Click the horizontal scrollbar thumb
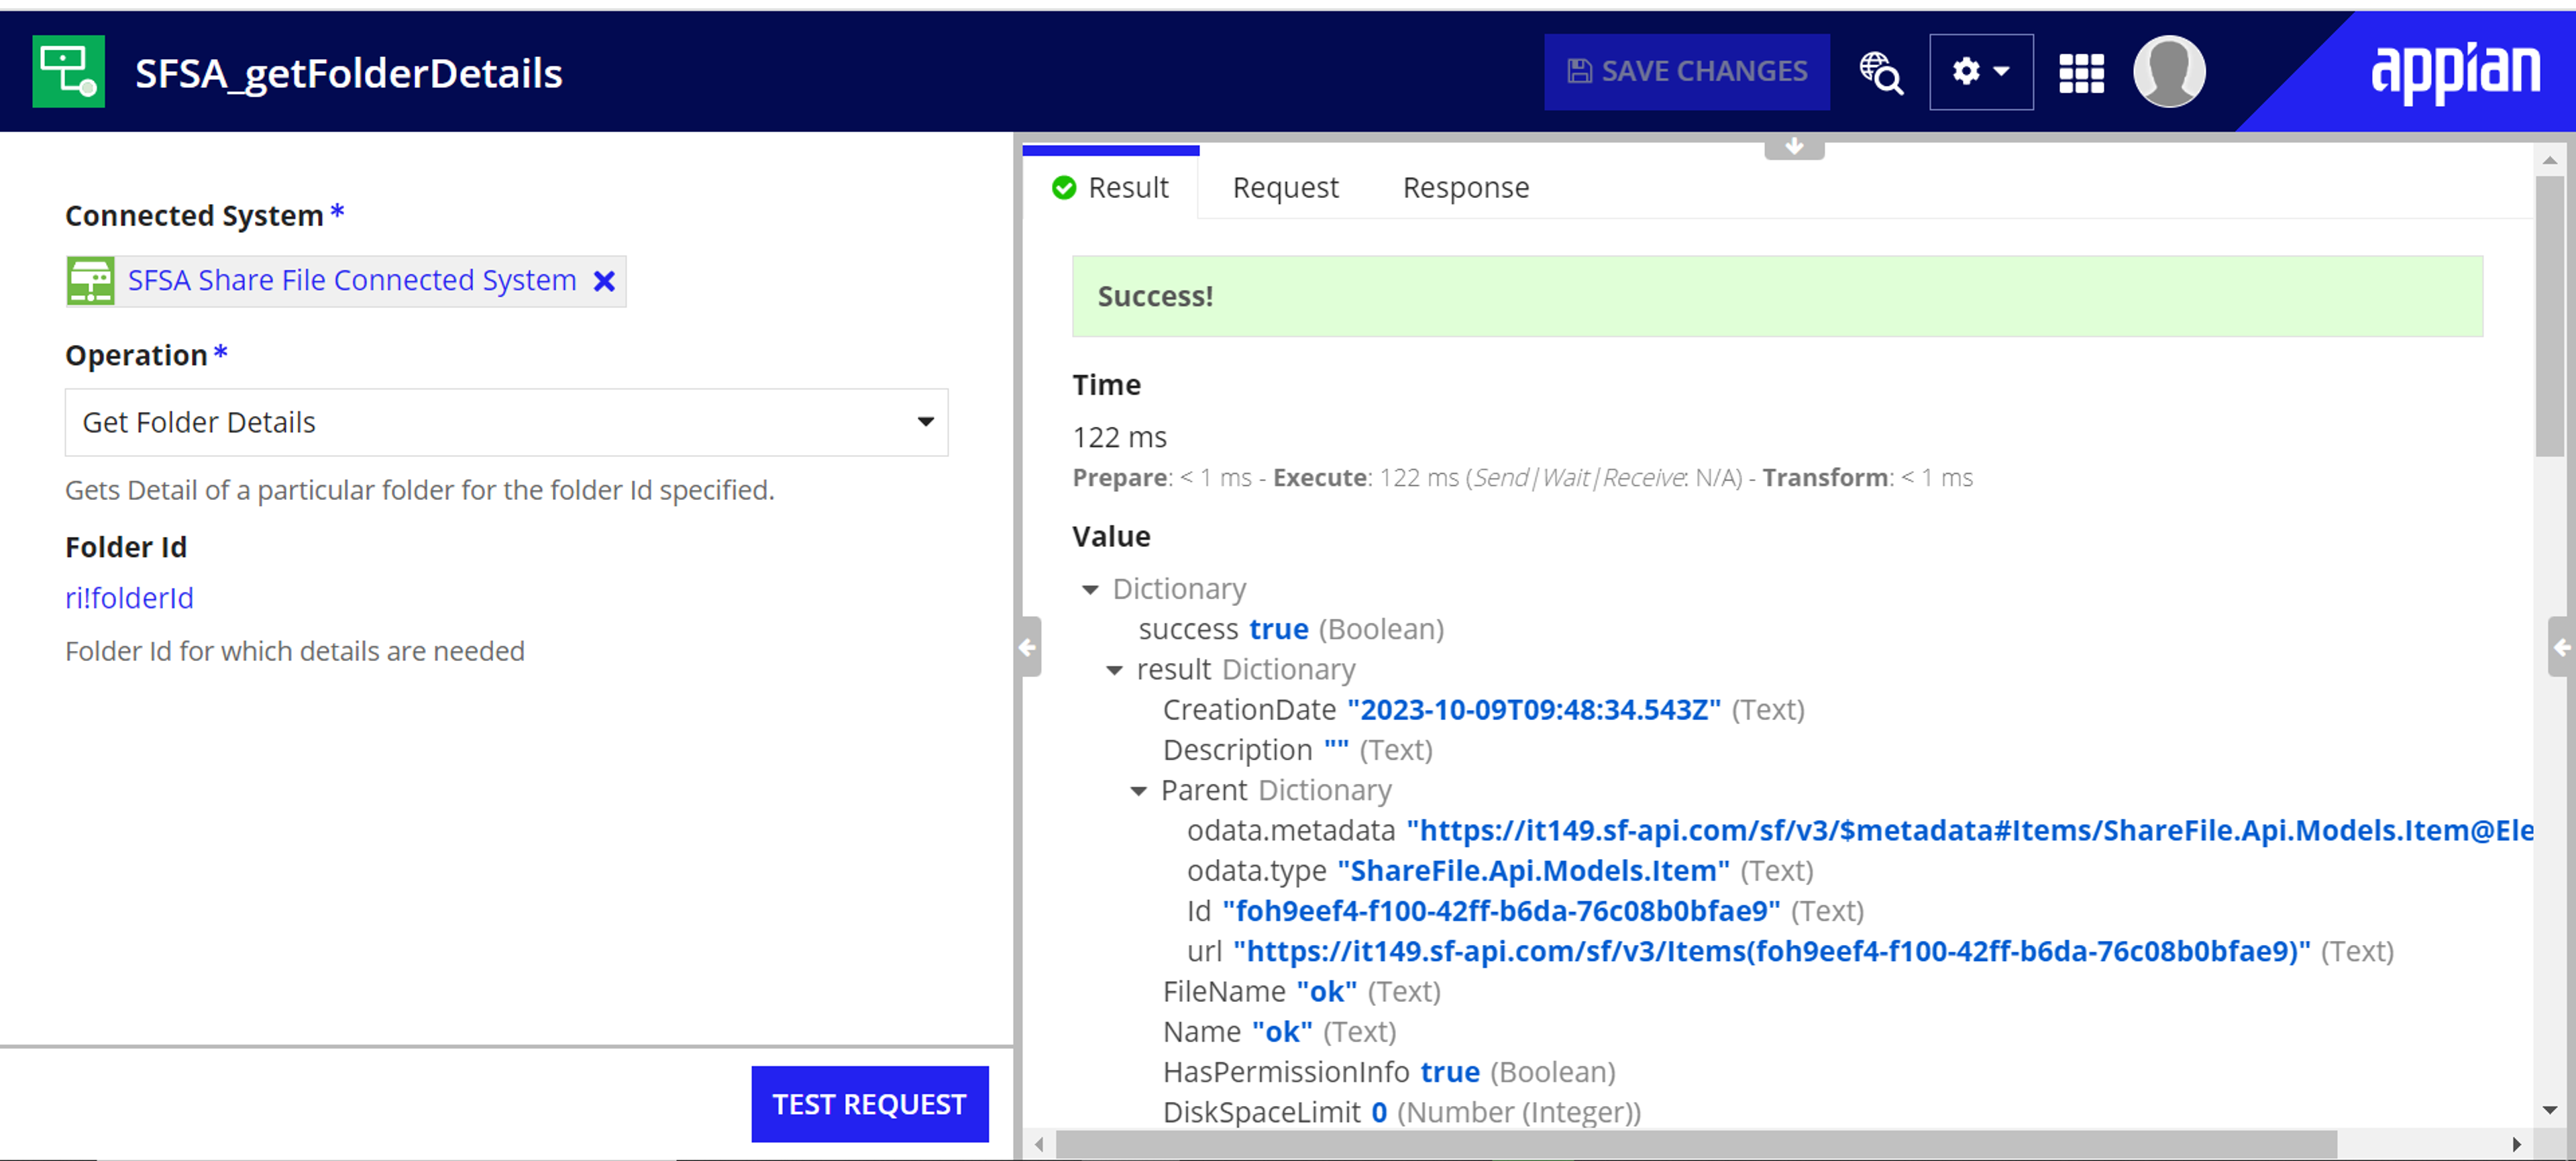2576x1161 pixels. point(1696,1143)
